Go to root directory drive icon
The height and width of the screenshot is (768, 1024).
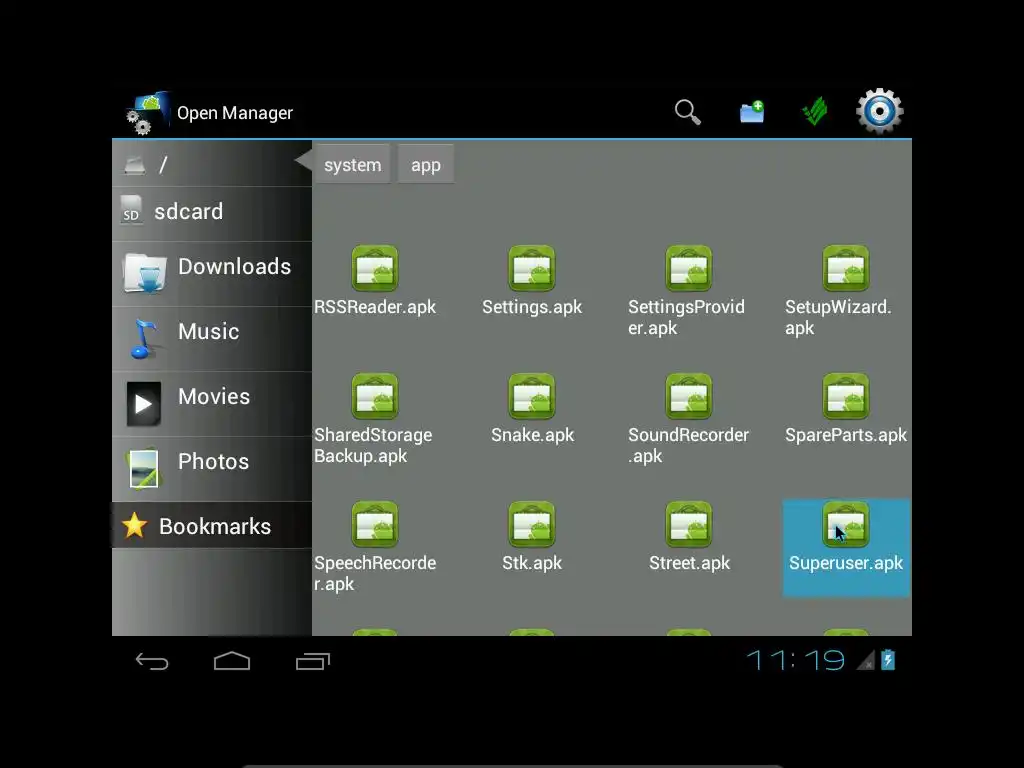[135, 165]
